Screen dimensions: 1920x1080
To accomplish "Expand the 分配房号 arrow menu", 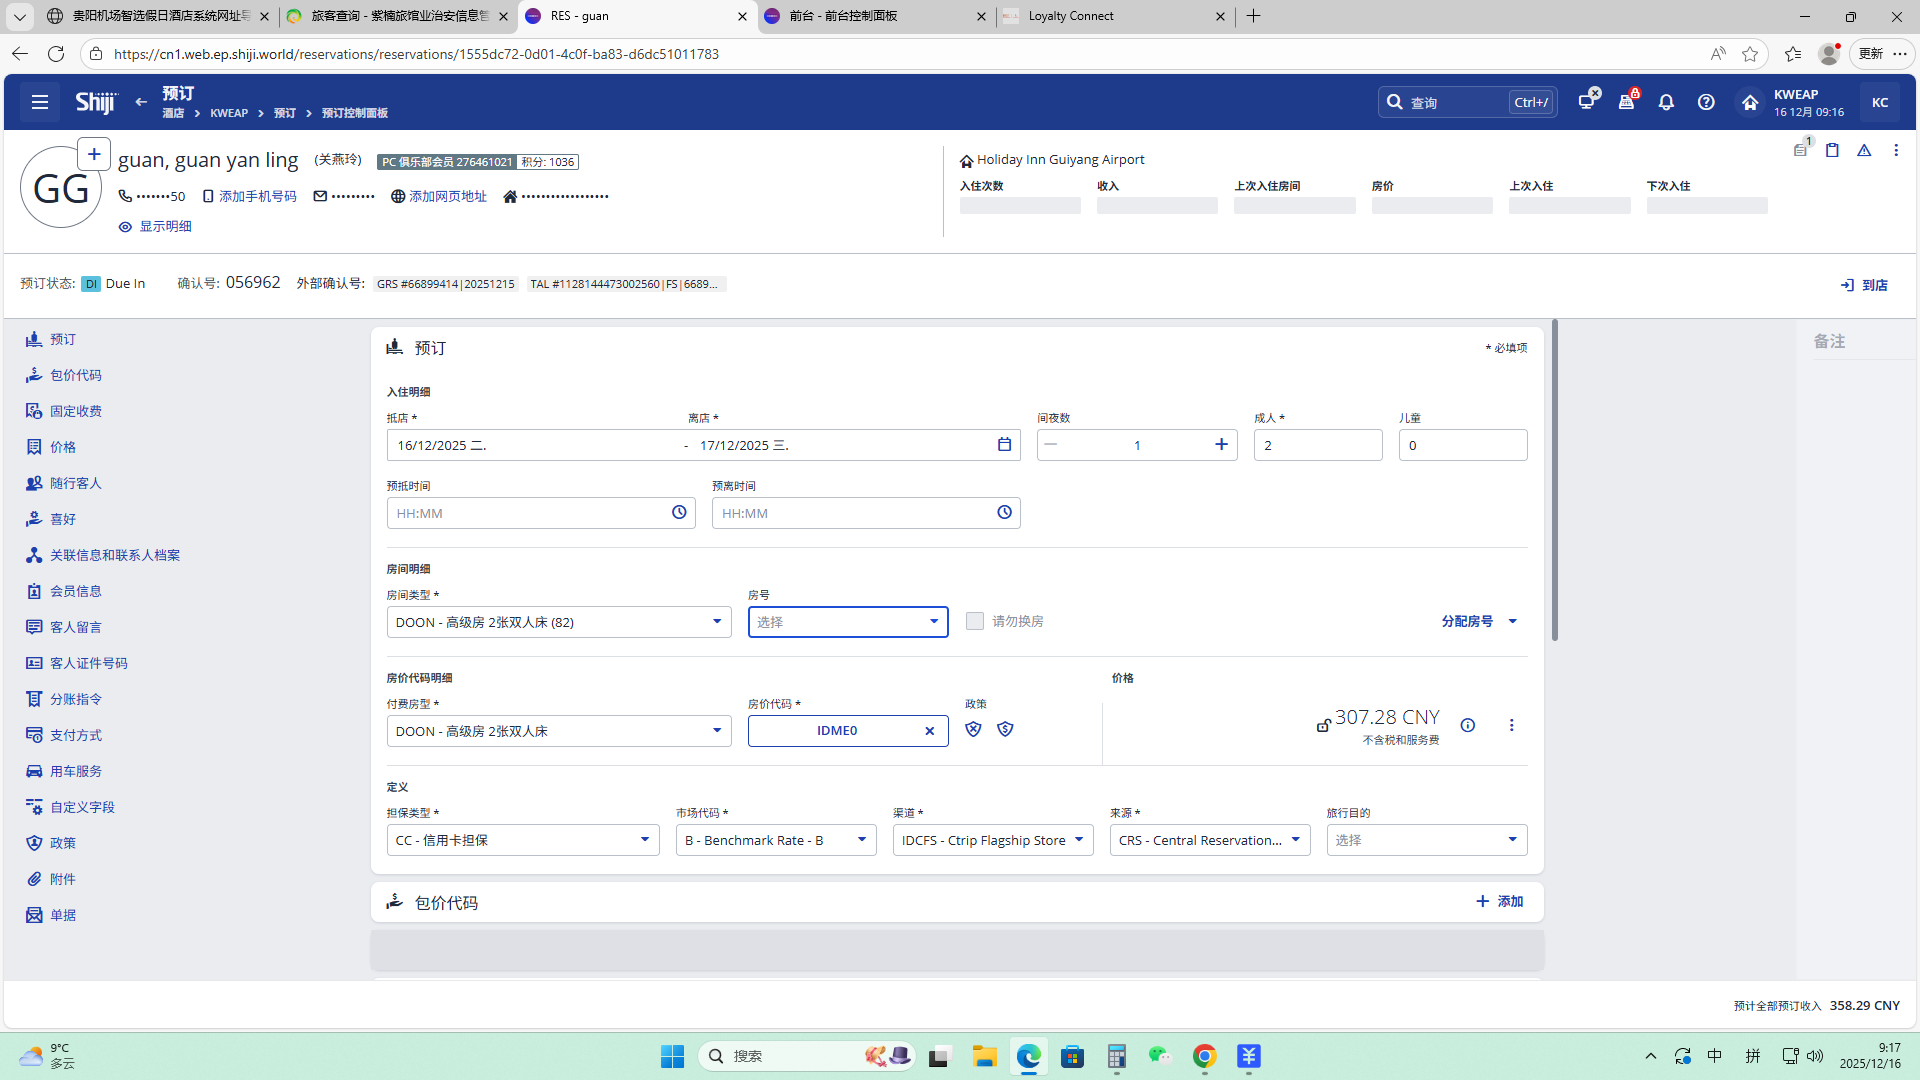I will pyautogui.click(x=1512, y=621).
